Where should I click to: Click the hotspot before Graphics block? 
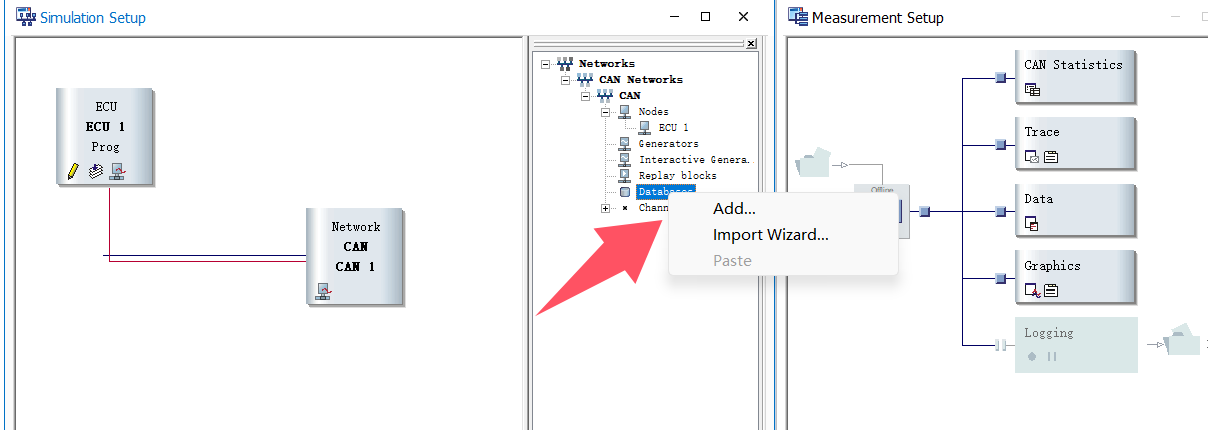(x=1000, y=278)
